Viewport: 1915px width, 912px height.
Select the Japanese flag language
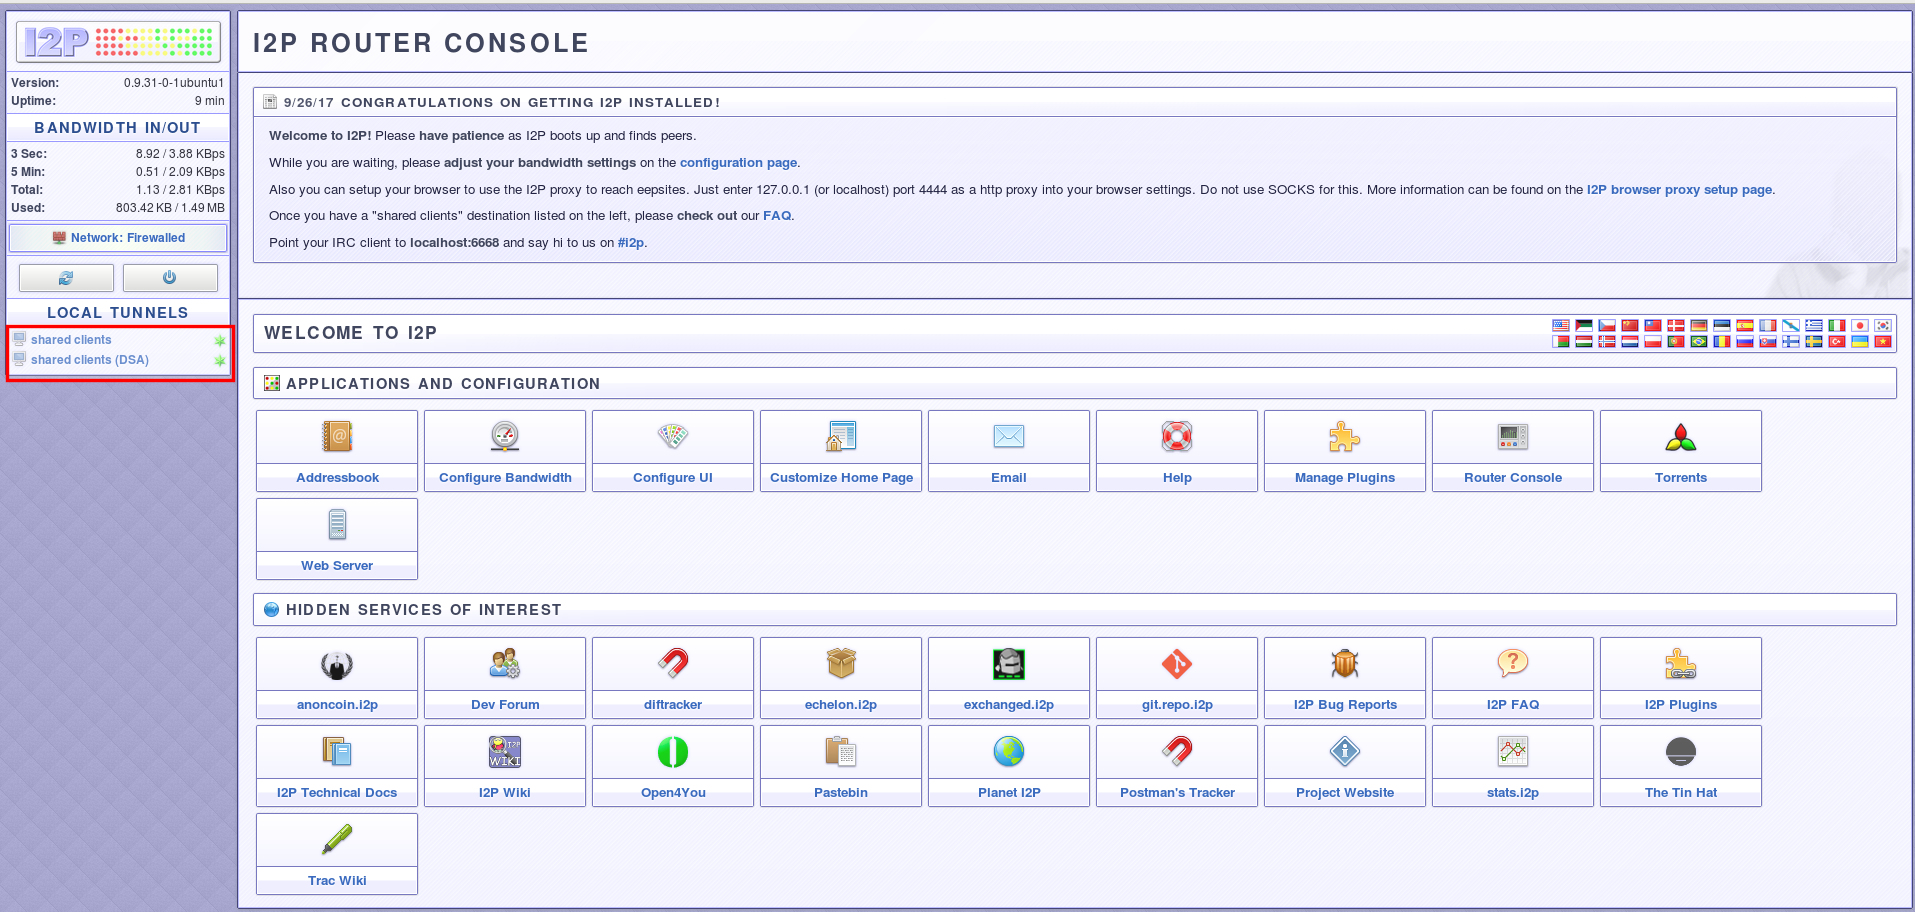[1860, 326]
